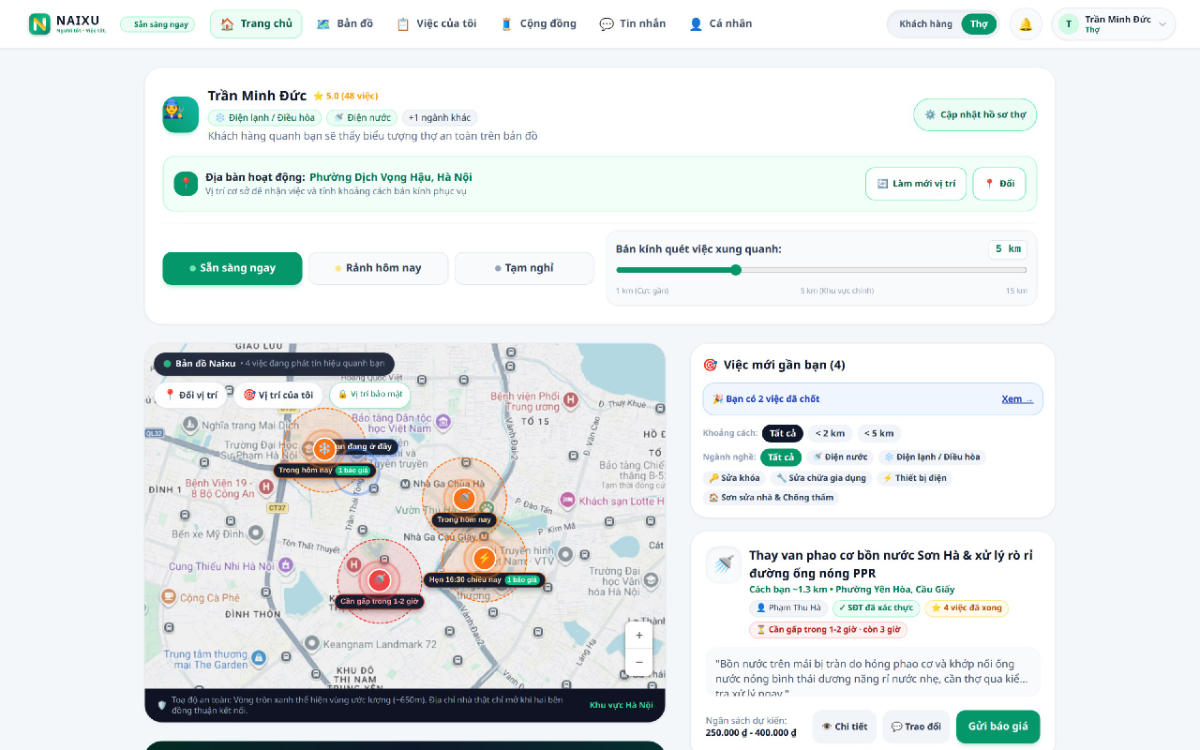Click the Trao đổi button on the job card
Image resolution: width=1200 pixels, height=750 pixels.
coord(916,727)
